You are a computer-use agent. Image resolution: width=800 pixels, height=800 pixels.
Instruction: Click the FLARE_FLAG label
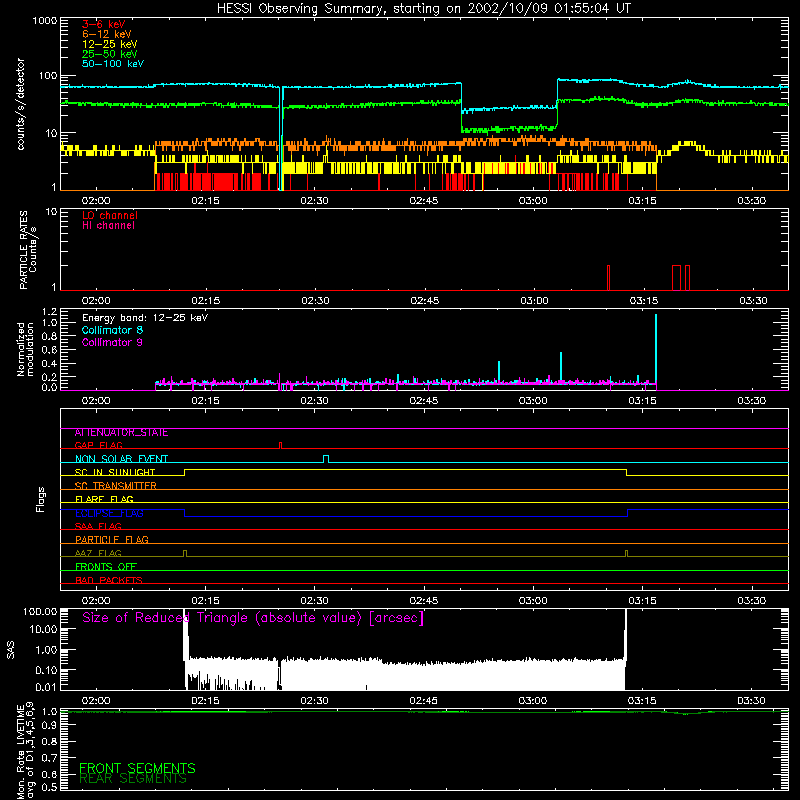point(104,499)
